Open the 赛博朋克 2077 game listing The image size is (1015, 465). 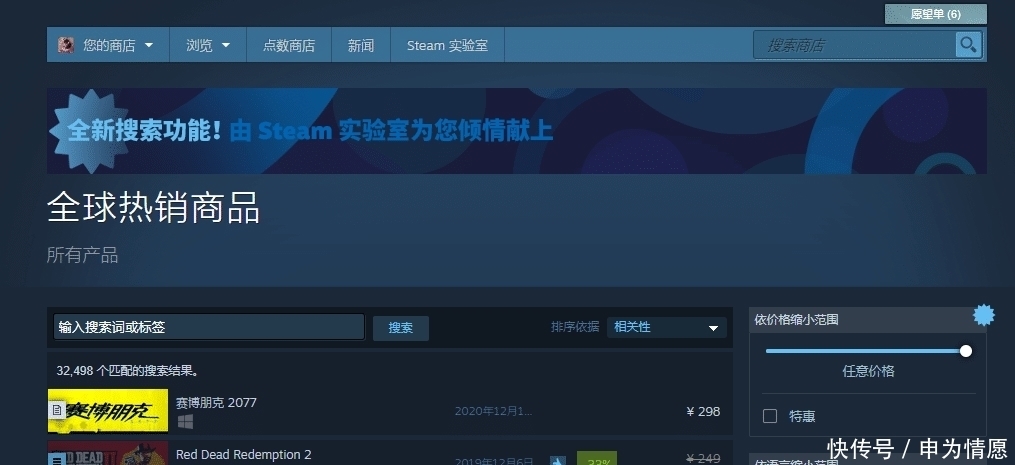(x=390, y=411)
